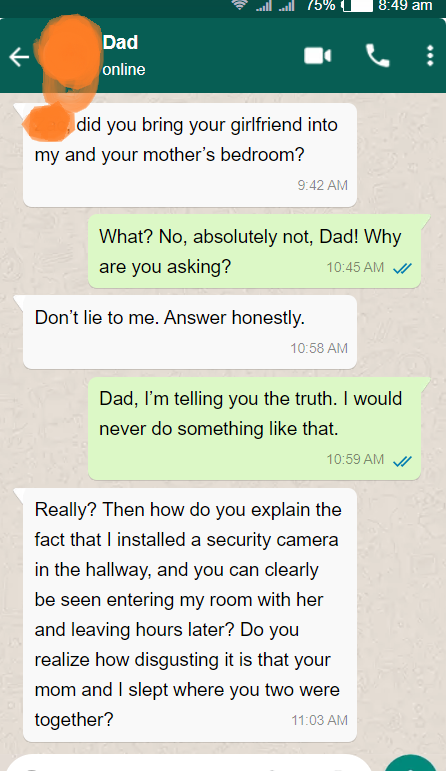The image size is (446, 771).
Task: Tap the battery icon in status bar
Action: click(x=358, y=5)
